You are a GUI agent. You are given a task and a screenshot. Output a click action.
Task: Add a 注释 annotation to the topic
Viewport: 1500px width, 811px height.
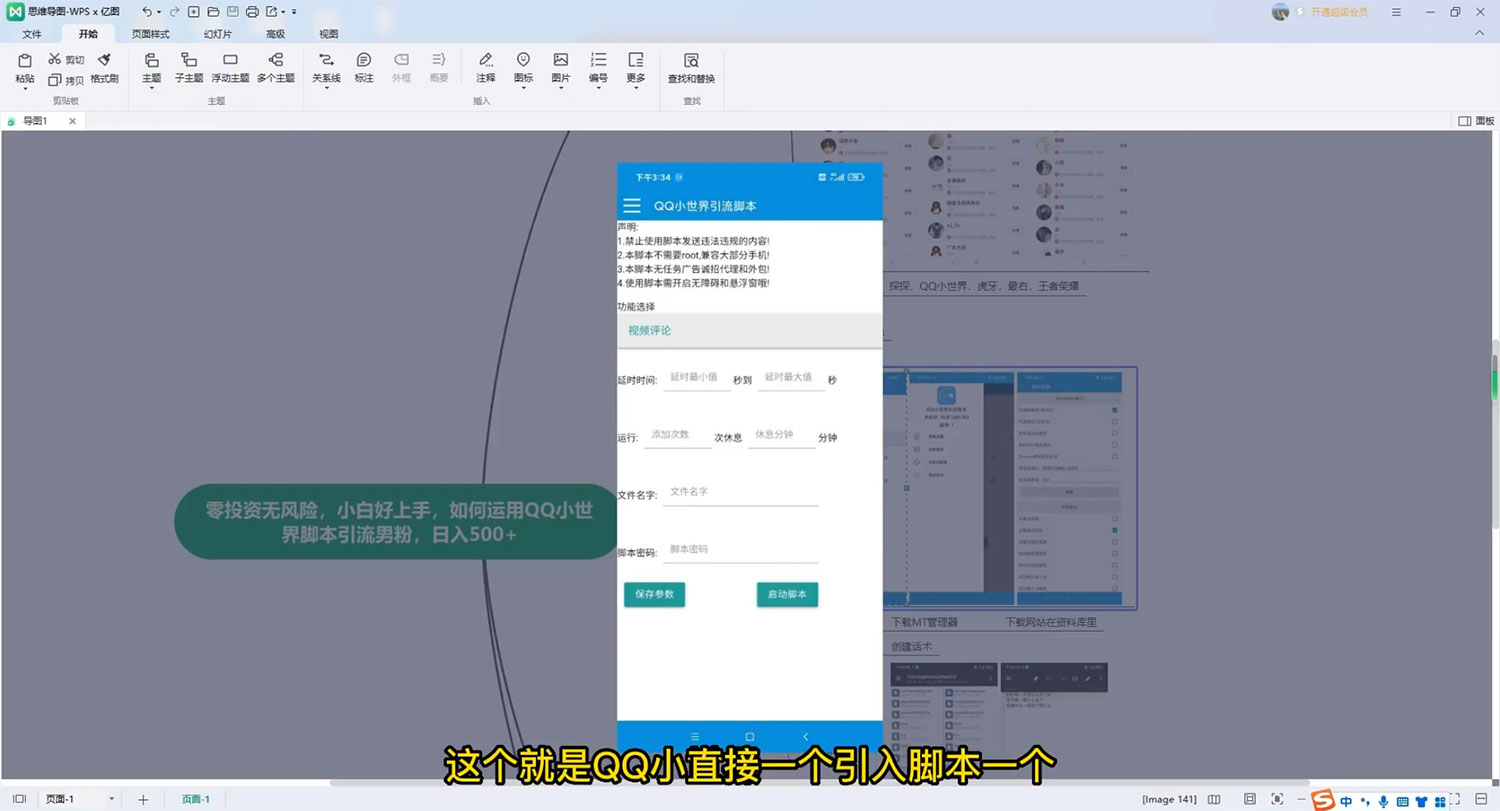[485, 68]
